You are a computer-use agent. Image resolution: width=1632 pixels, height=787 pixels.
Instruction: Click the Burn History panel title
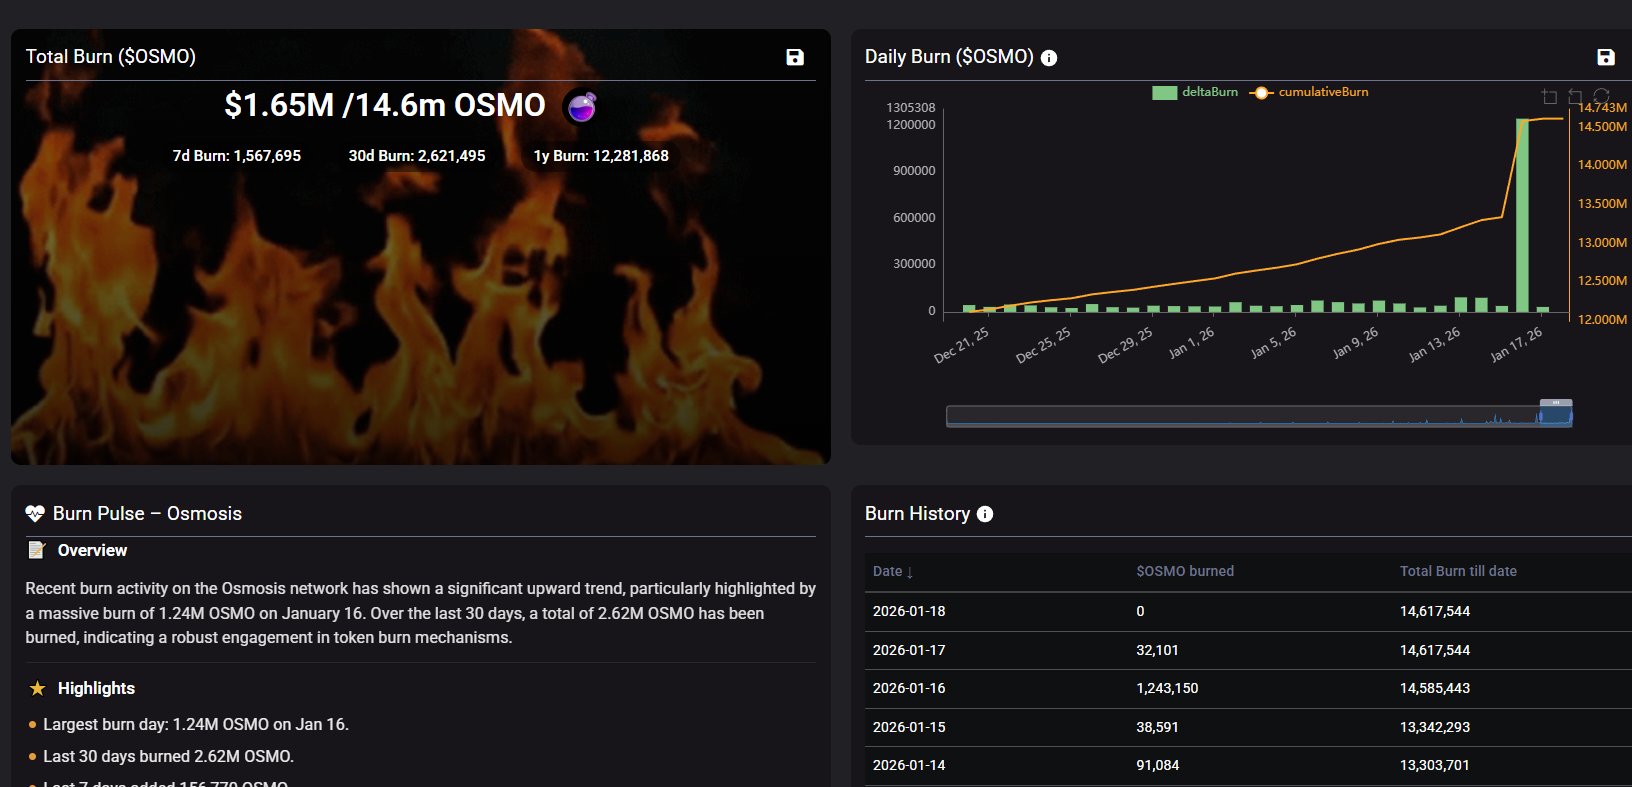point(917,514)
